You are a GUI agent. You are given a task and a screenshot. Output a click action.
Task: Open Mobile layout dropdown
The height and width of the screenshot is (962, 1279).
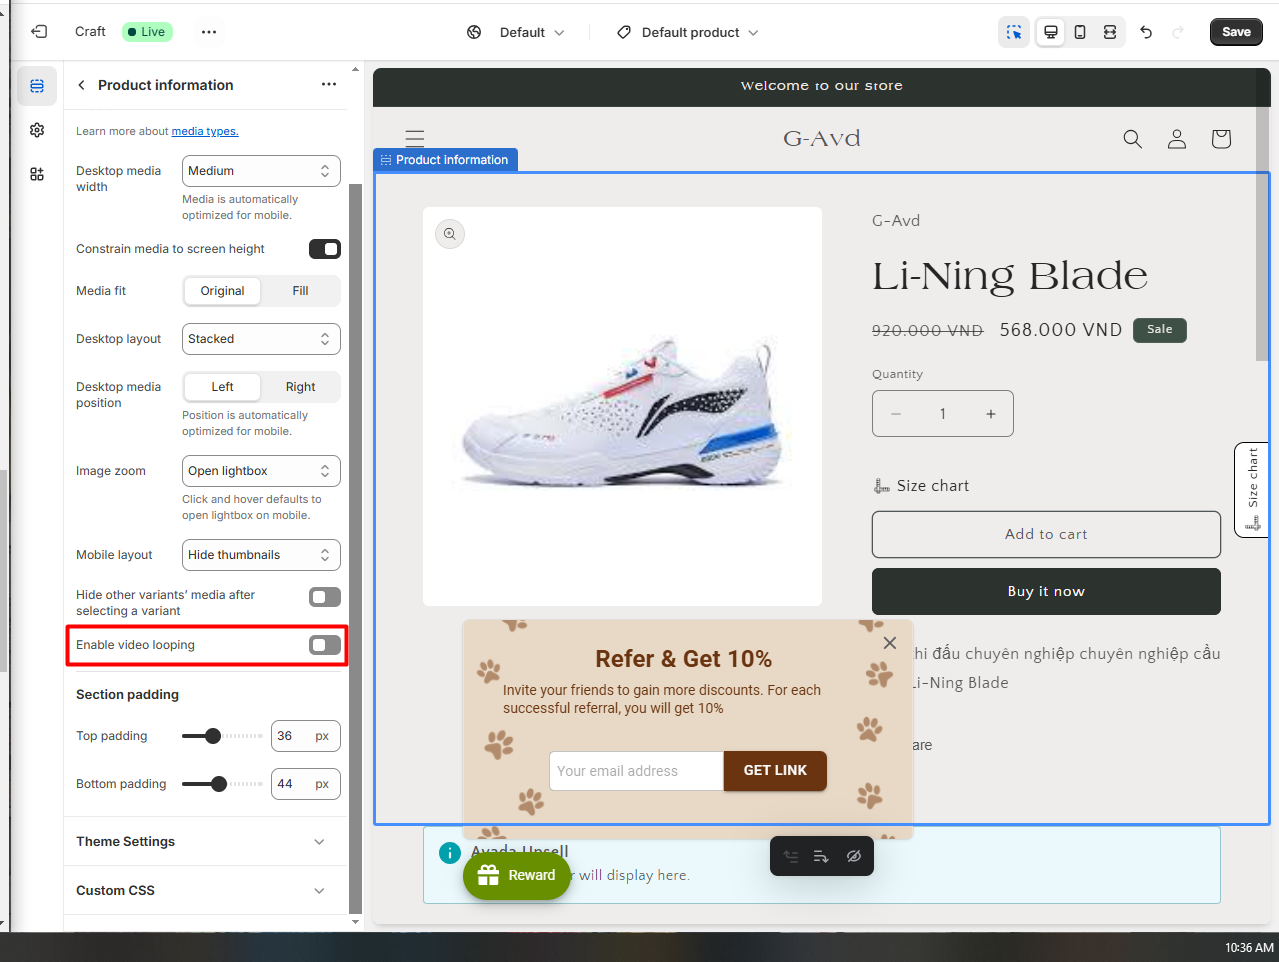click(261, 555)
